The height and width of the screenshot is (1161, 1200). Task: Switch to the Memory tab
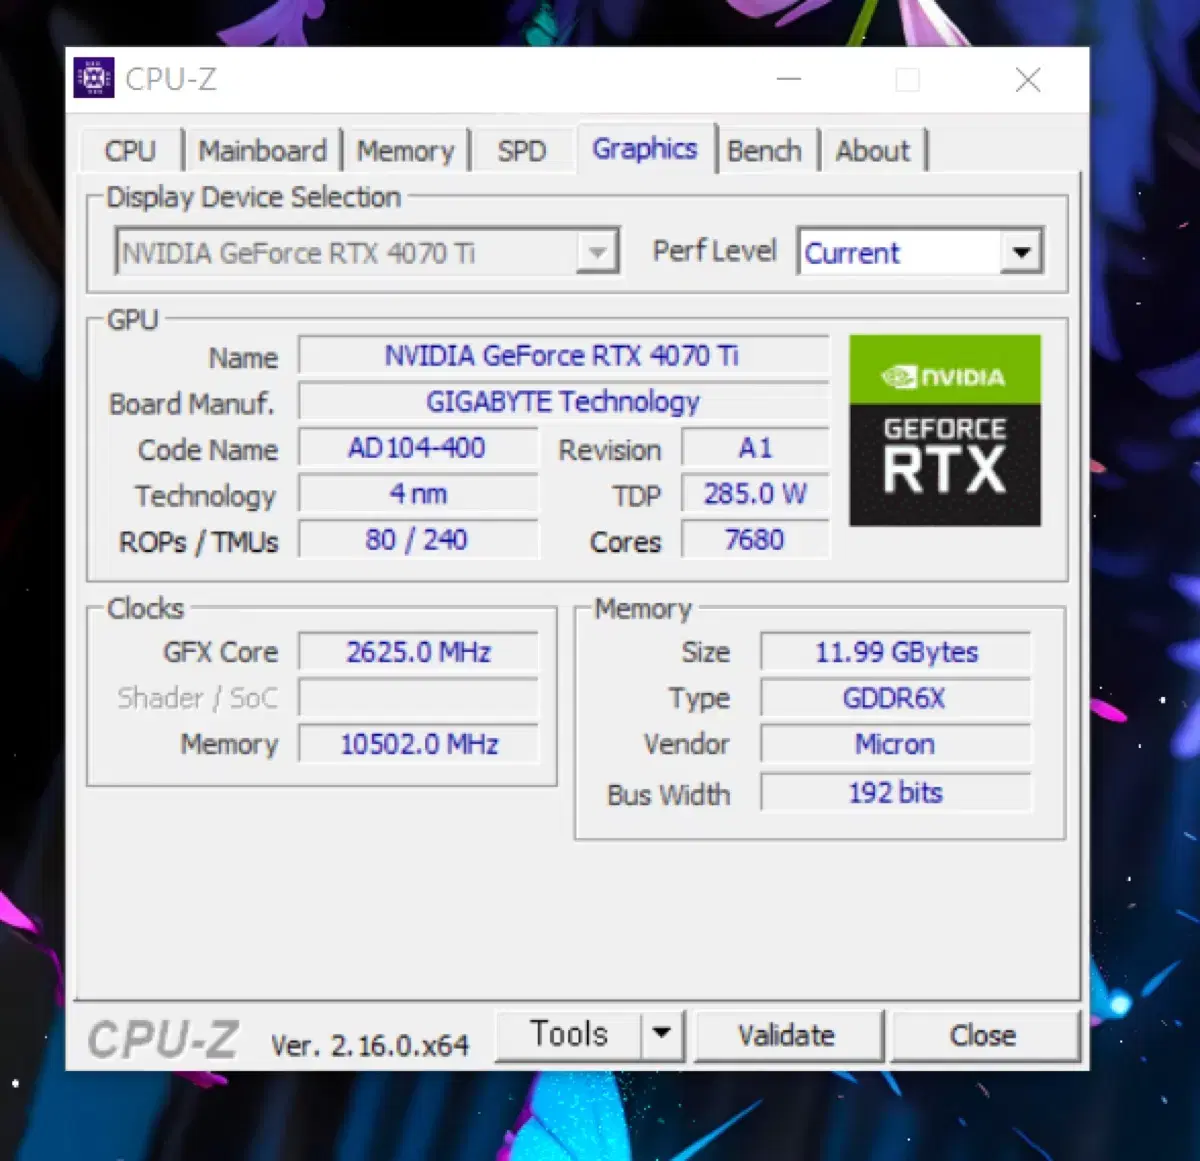[x=405, y=151]
